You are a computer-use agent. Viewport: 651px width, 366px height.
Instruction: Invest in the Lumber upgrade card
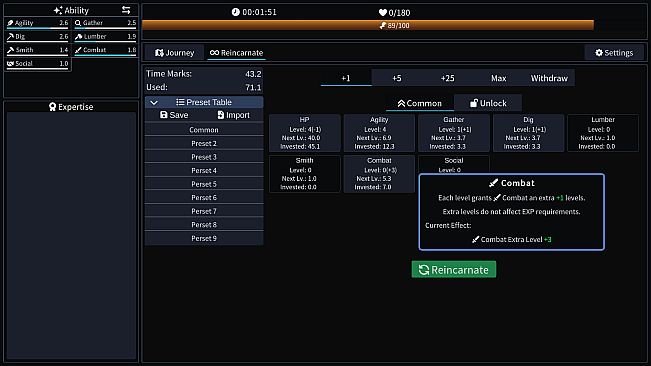(603, 133)
